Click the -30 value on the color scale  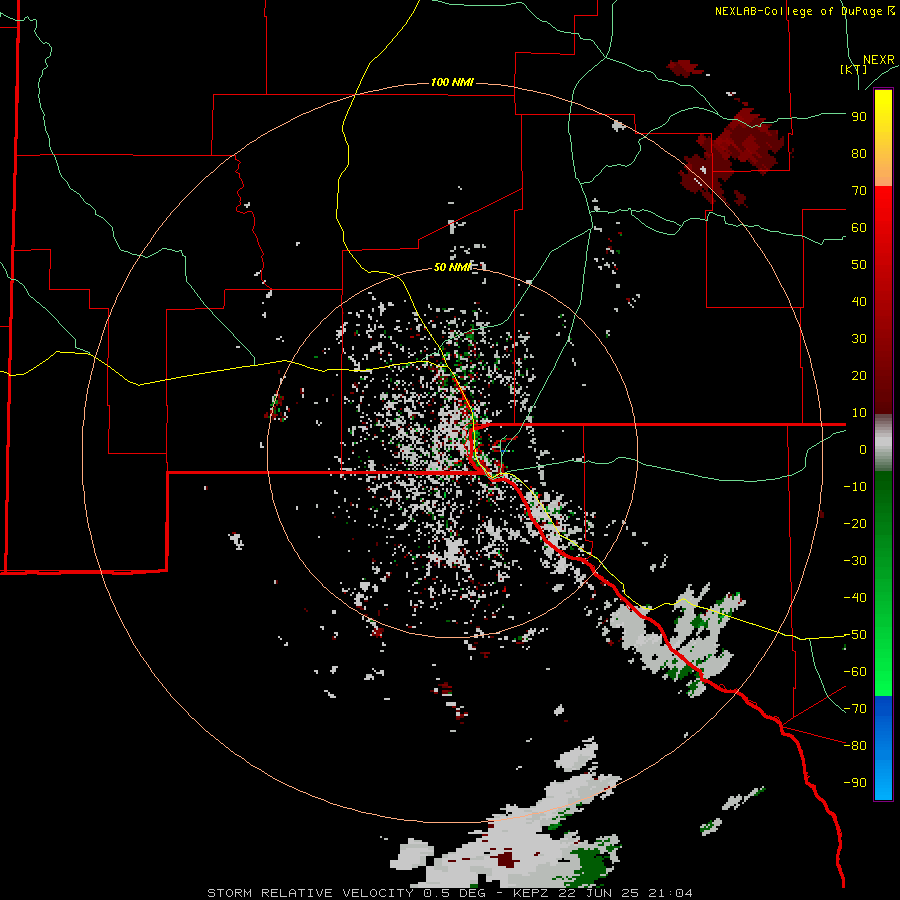[x=855, y=561]
